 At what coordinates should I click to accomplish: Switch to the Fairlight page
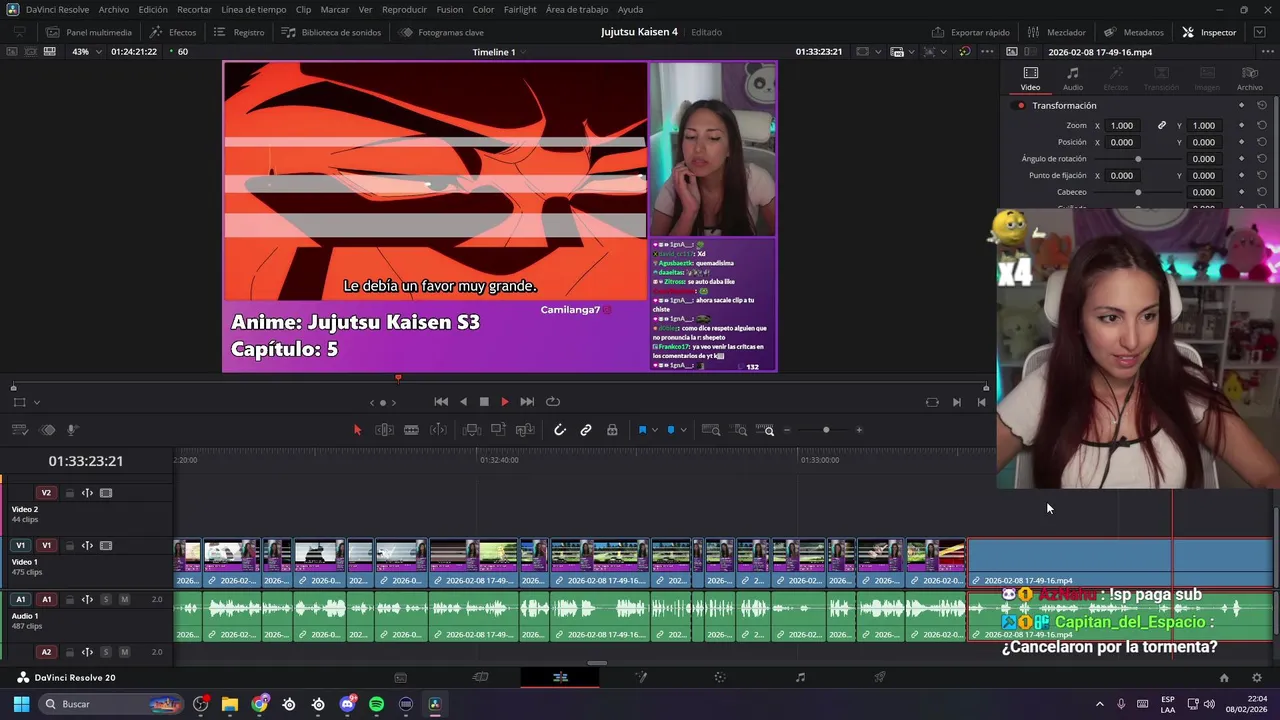[x=800, y=677]
